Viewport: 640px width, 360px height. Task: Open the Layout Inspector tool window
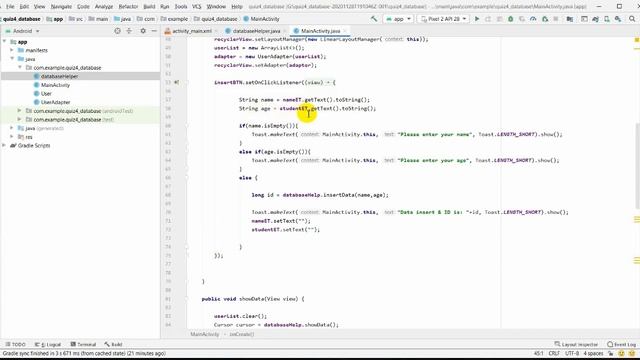click(576, 344)
